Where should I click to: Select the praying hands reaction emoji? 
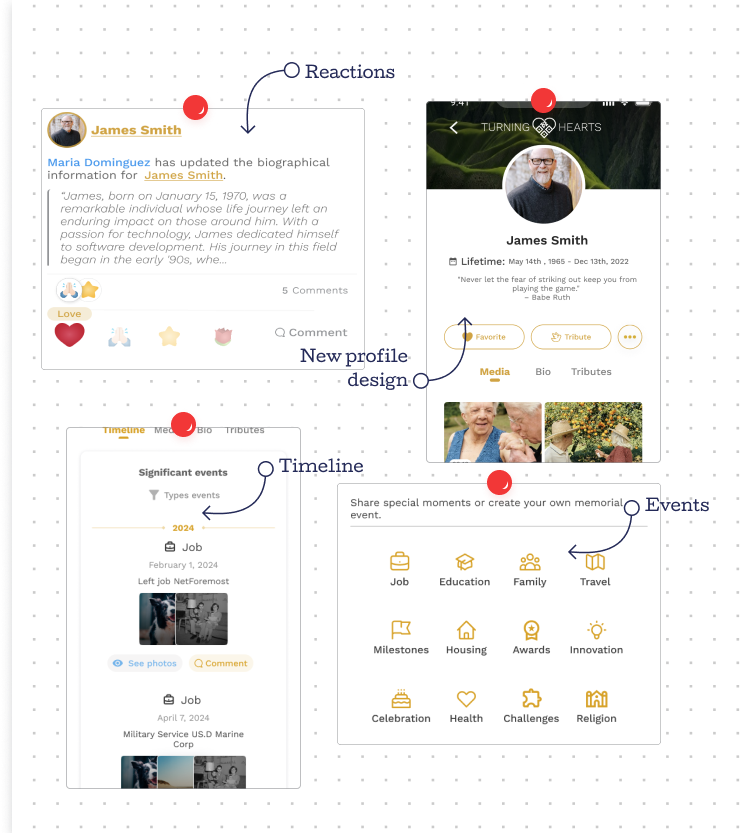[x=120, y=337]
